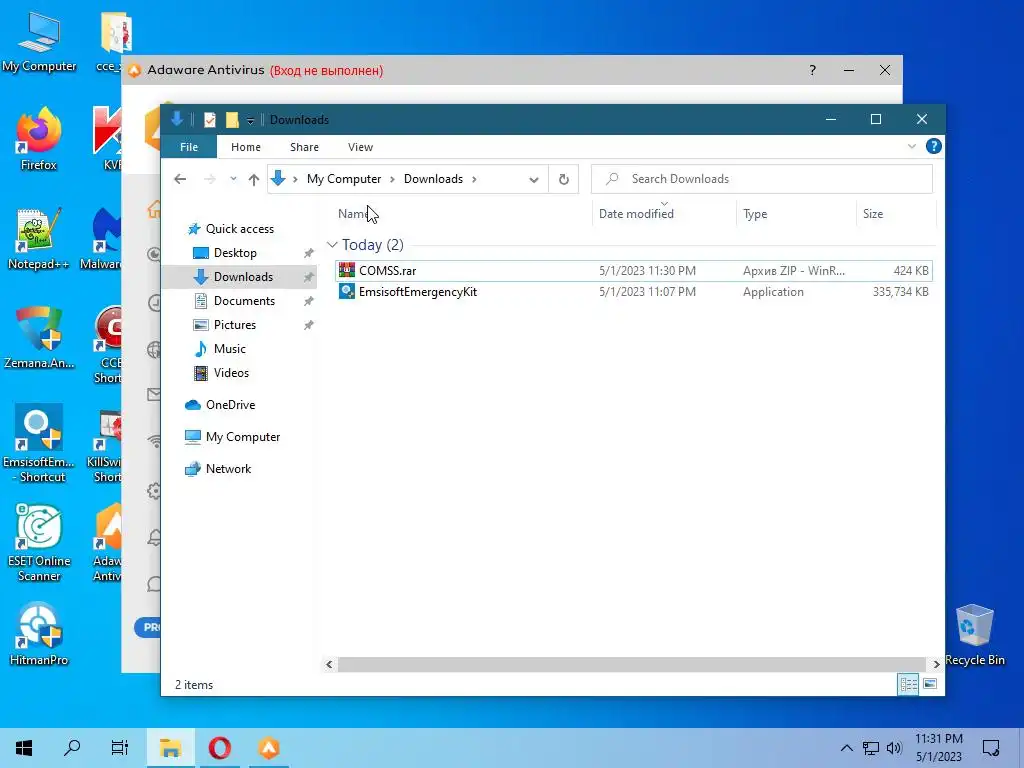Open Desktop in the navigation pane

point(235,253)
